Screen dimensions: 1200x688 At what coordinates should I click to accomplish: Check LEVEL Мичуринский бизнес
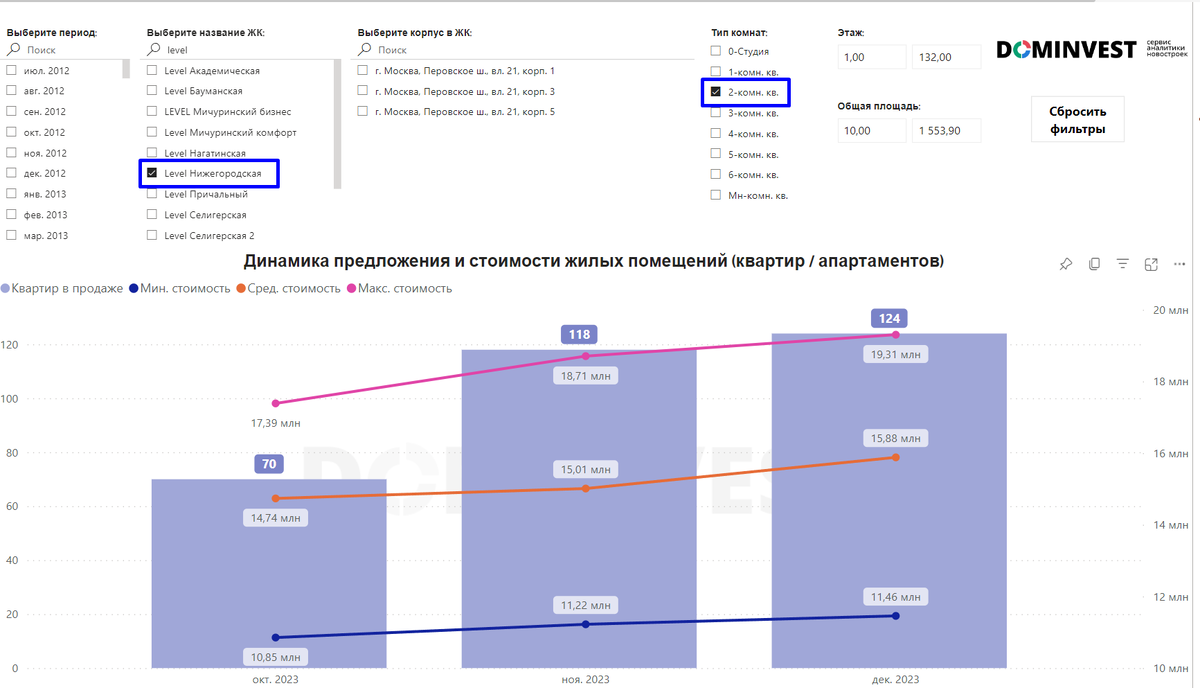152,112
